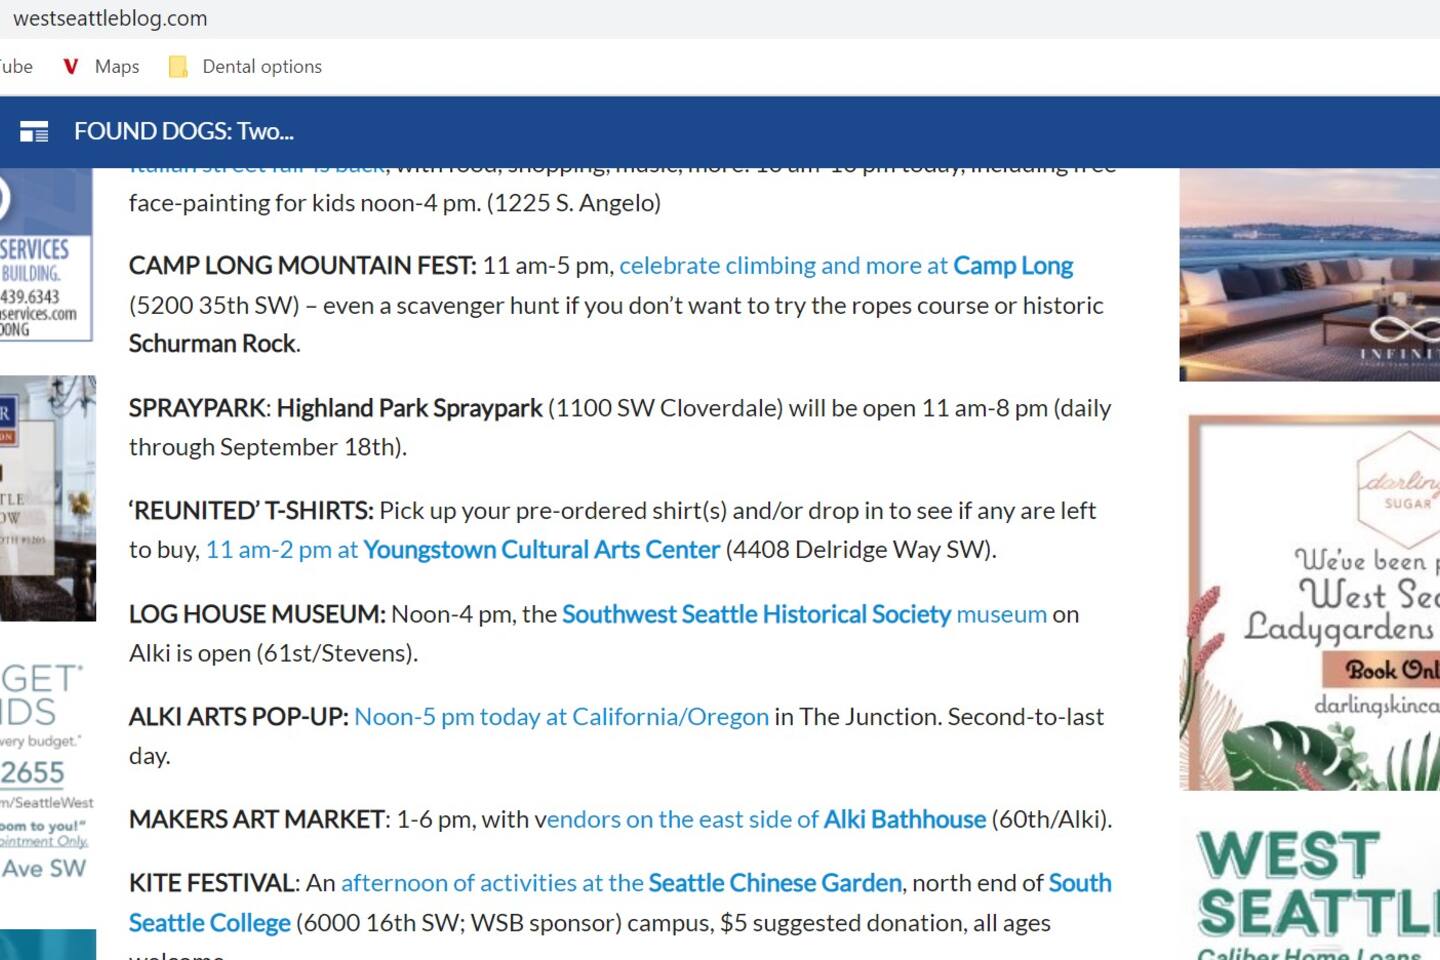Viewport: 1440px width, 960px height.
Task: Click the '11 am-2 pm at' link
Action: click(x=281, y=550)
